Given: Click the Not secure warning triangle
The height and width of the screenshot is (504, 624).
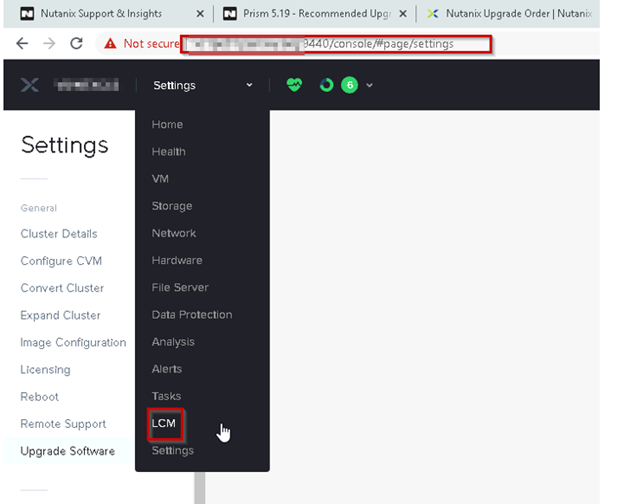Looking at the screenshot, I should [x=110, y=43].
